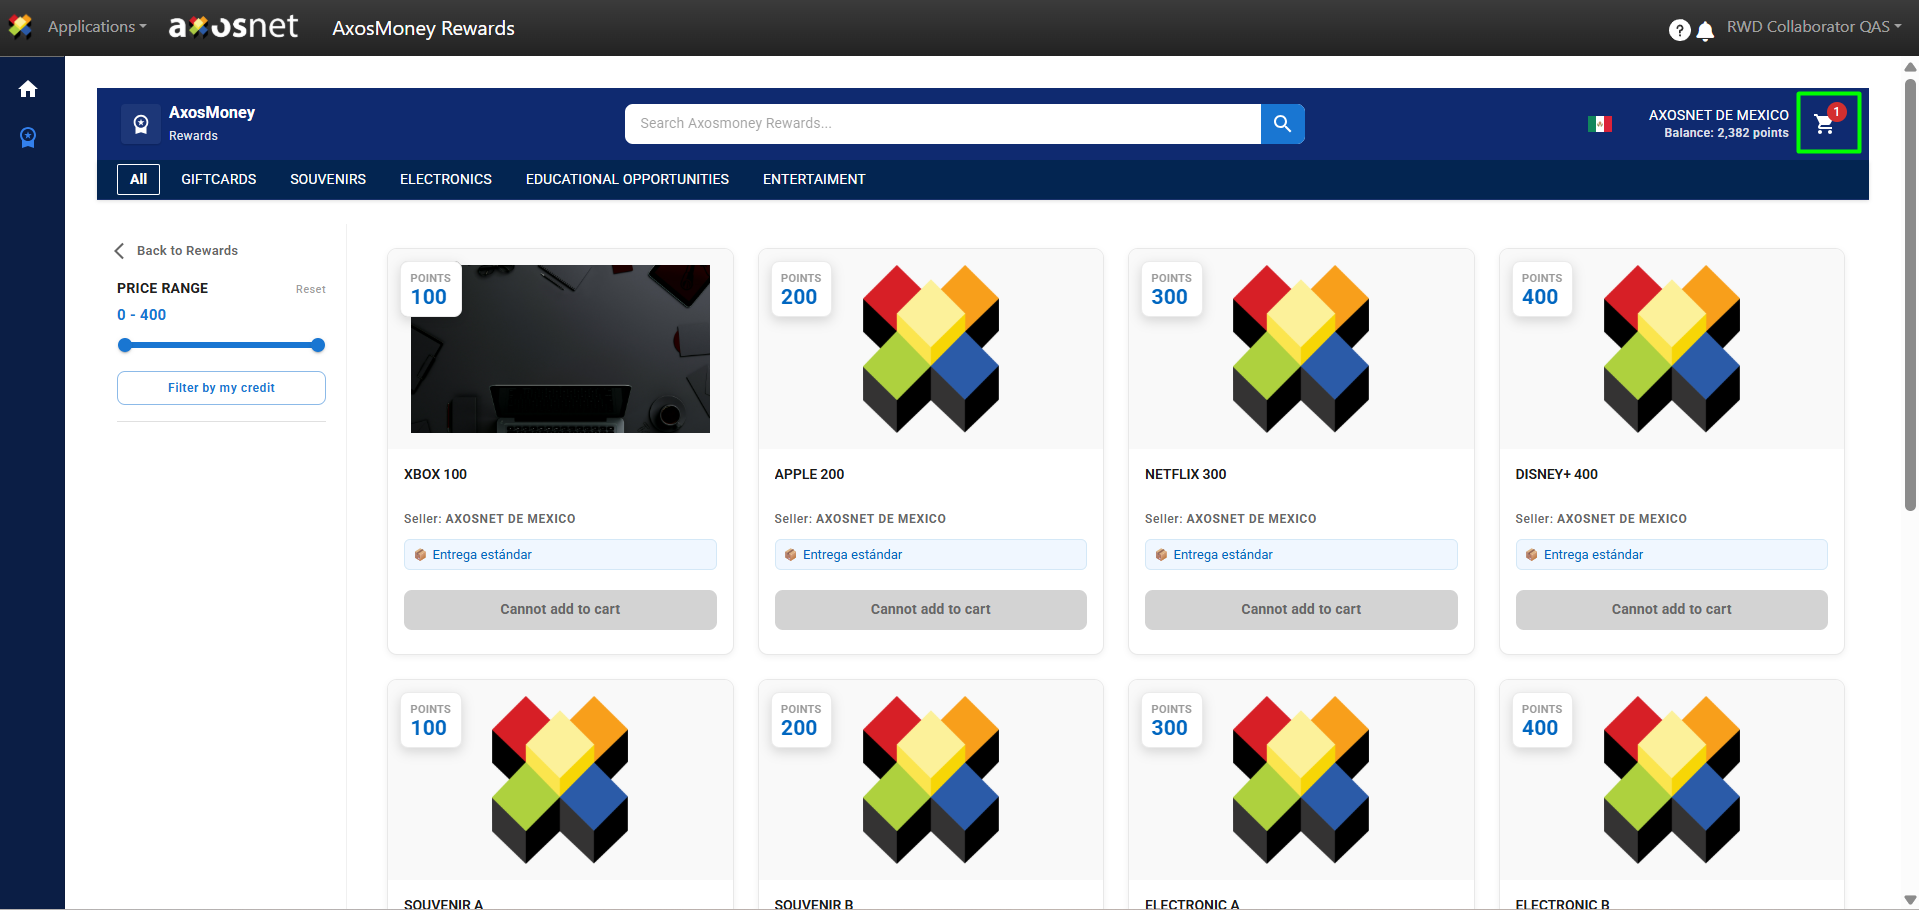Click the right price range slider handle
The height and width of the screenshot is (910, 1919).
pyautogui.click(x=318, y=345)
